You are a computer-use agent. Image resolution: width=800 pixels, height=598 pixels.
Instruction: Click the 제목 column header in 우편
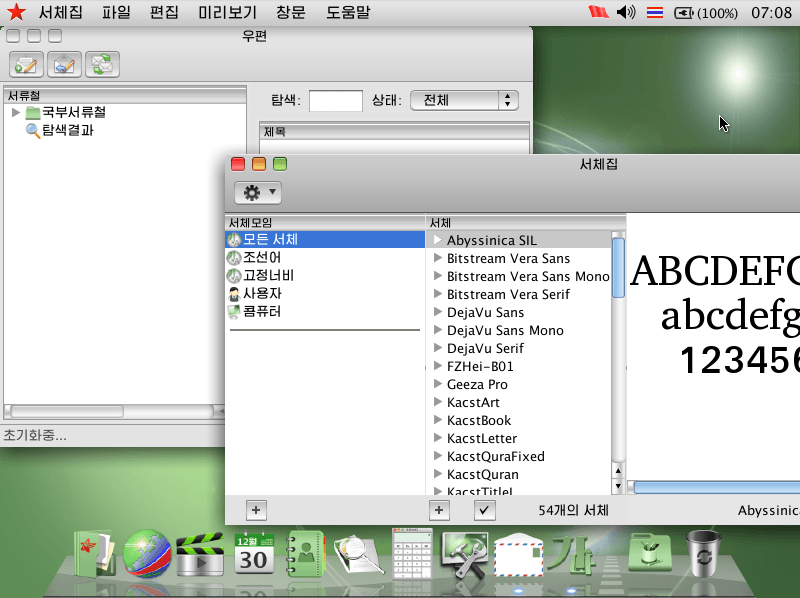tap(394, 132)
